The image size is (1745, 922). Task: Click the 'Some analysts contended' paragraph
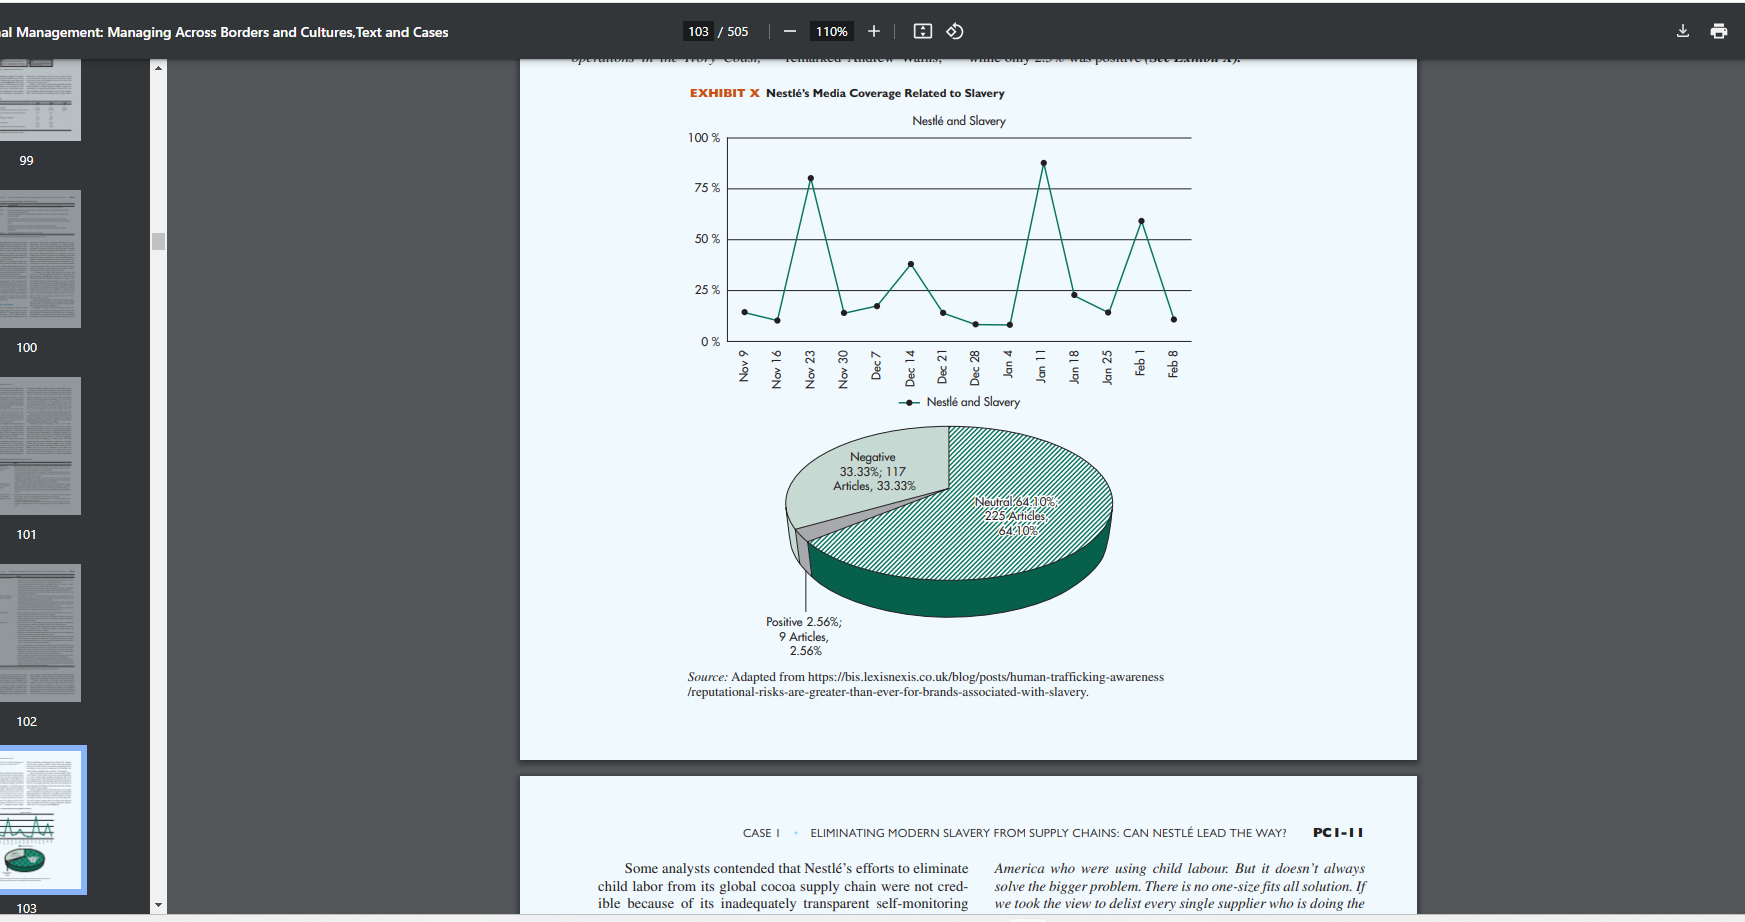[x=783, y=886]
